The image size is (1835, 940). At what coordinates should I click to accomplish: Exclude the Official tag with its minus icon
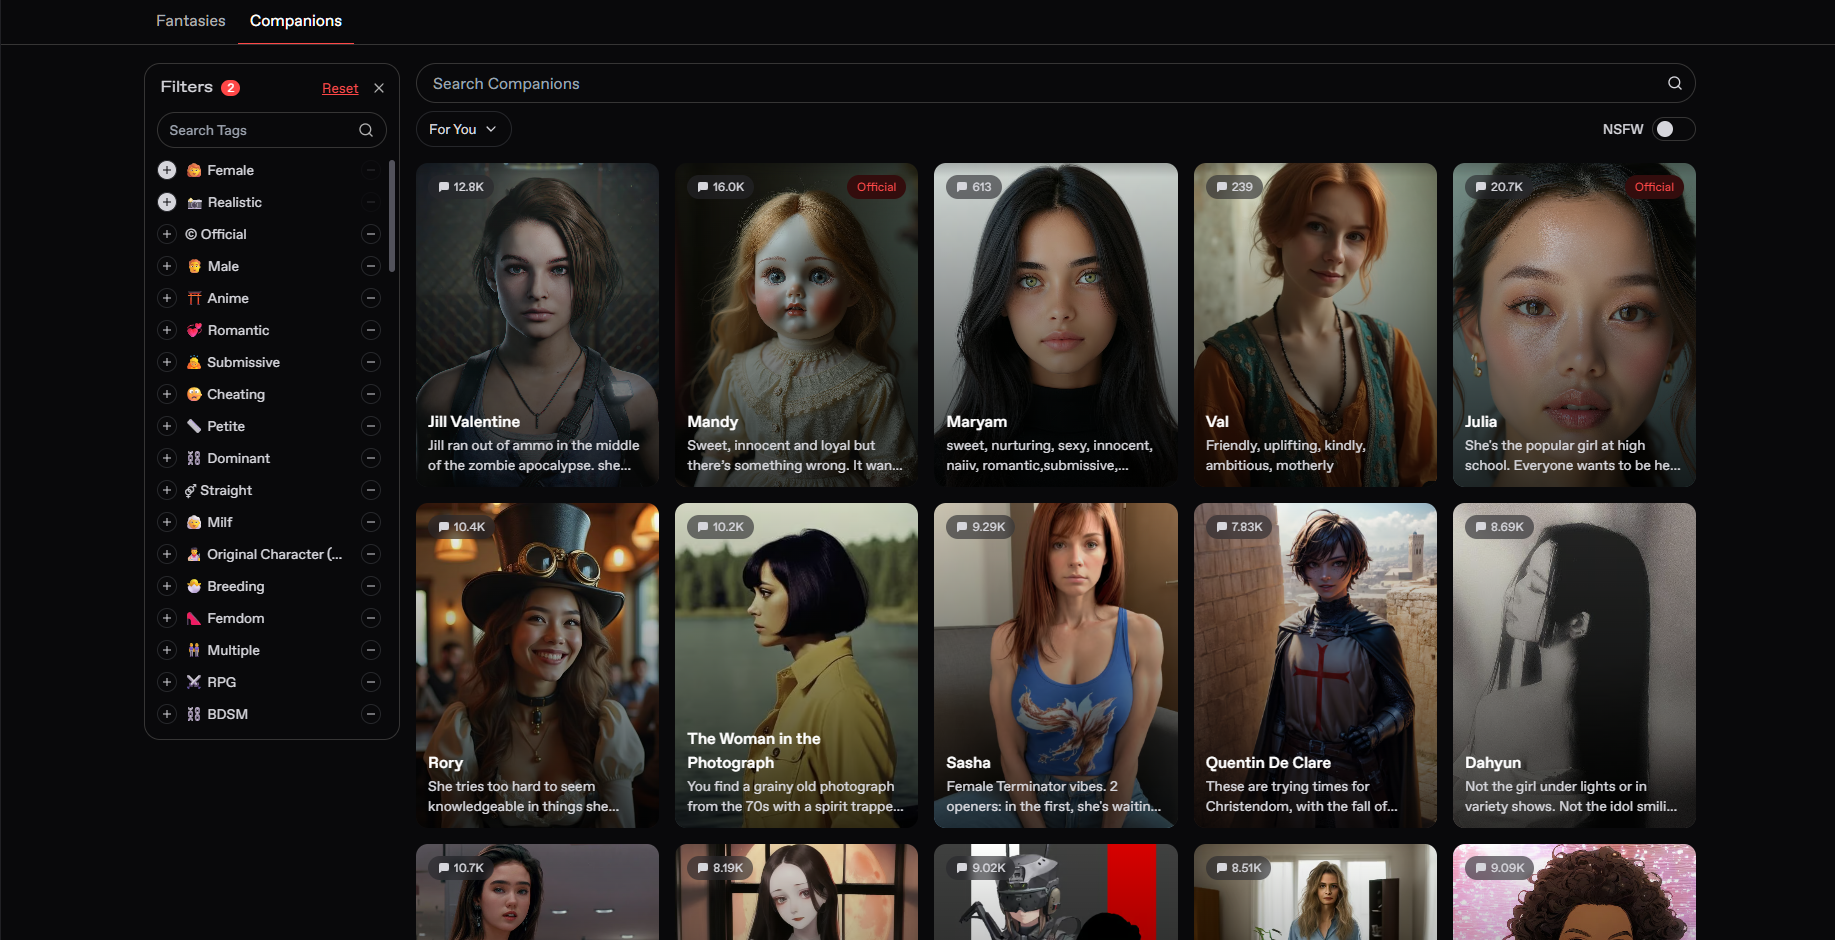[x=371, y=234]
